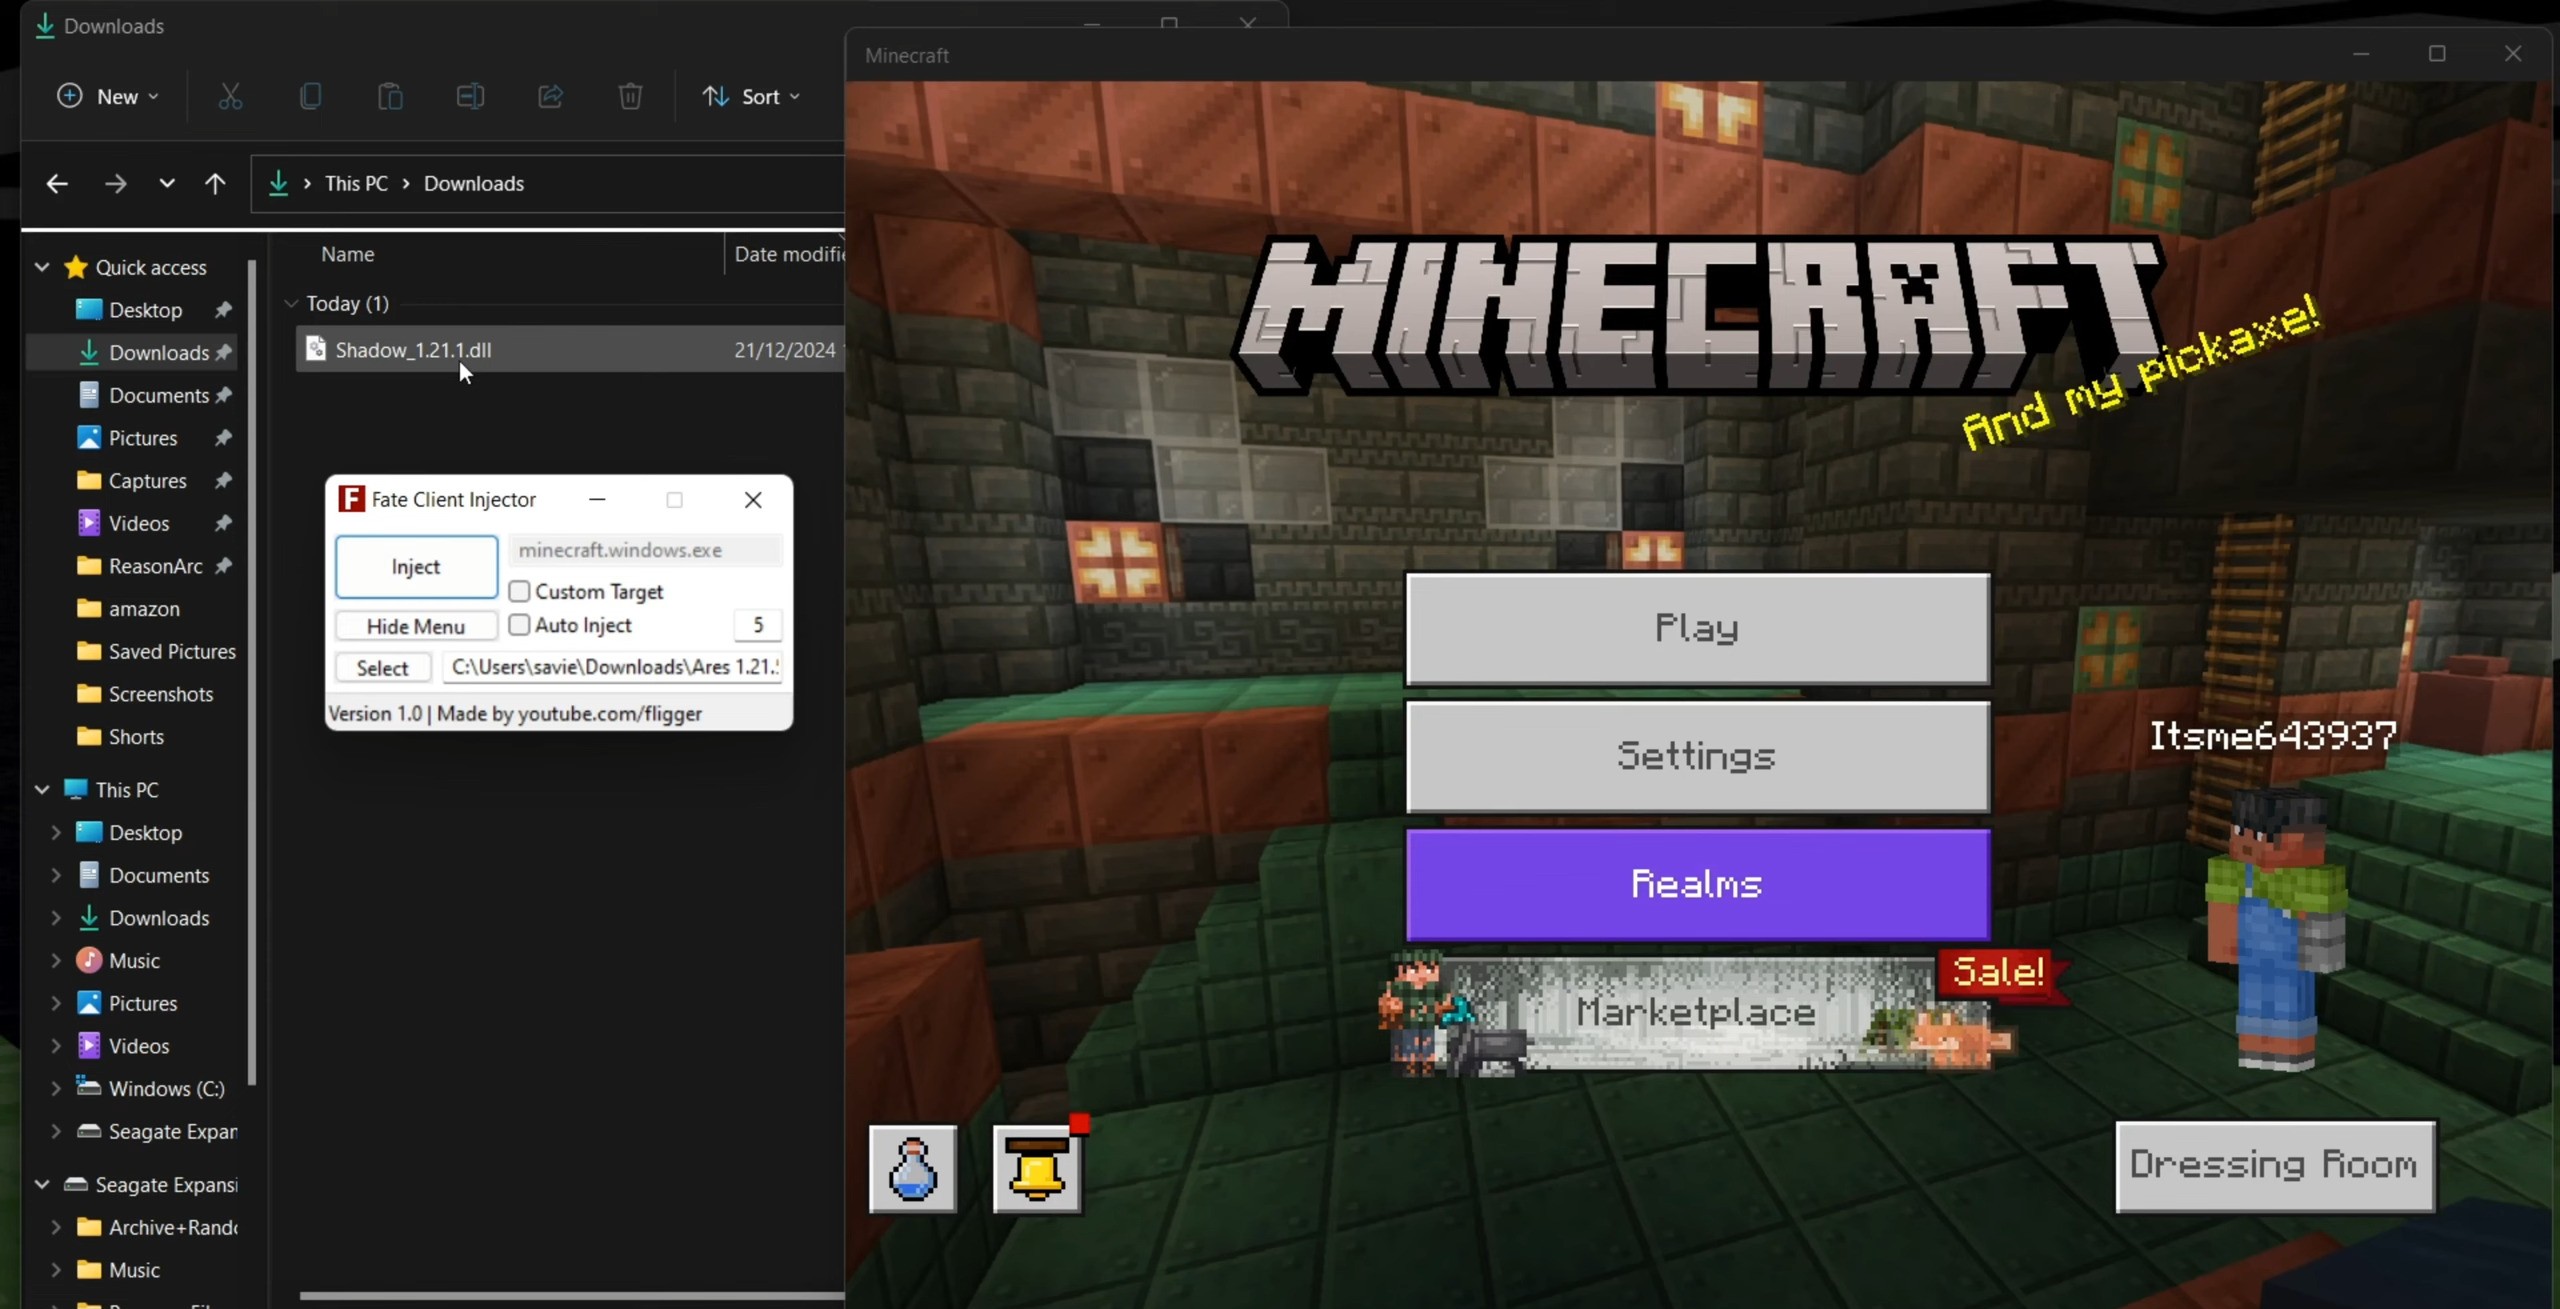Expand Music under This PC
Screen dimensions: 2560x1309
[x=56, y=961]
